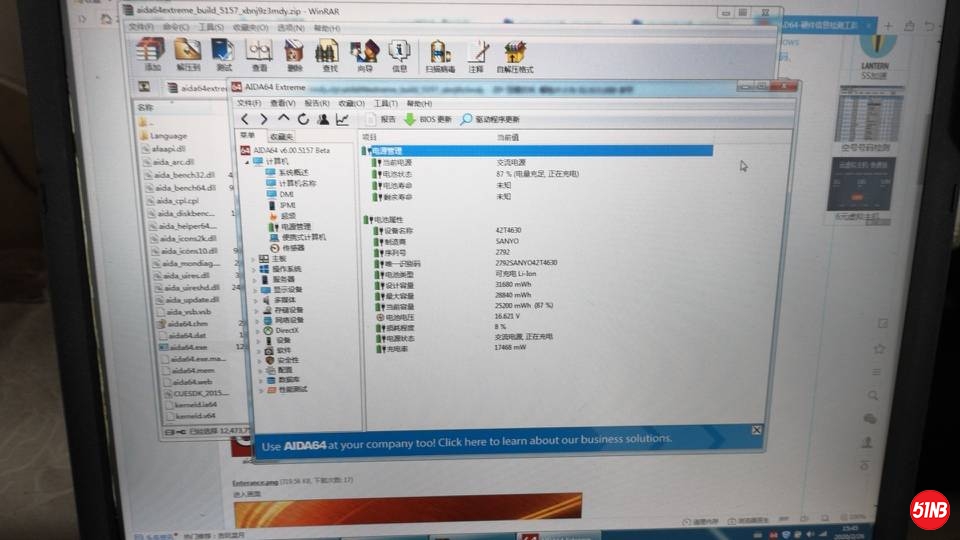Open AIDA64 工具(T) menu

pyautogui.click(x=386, y=103)
